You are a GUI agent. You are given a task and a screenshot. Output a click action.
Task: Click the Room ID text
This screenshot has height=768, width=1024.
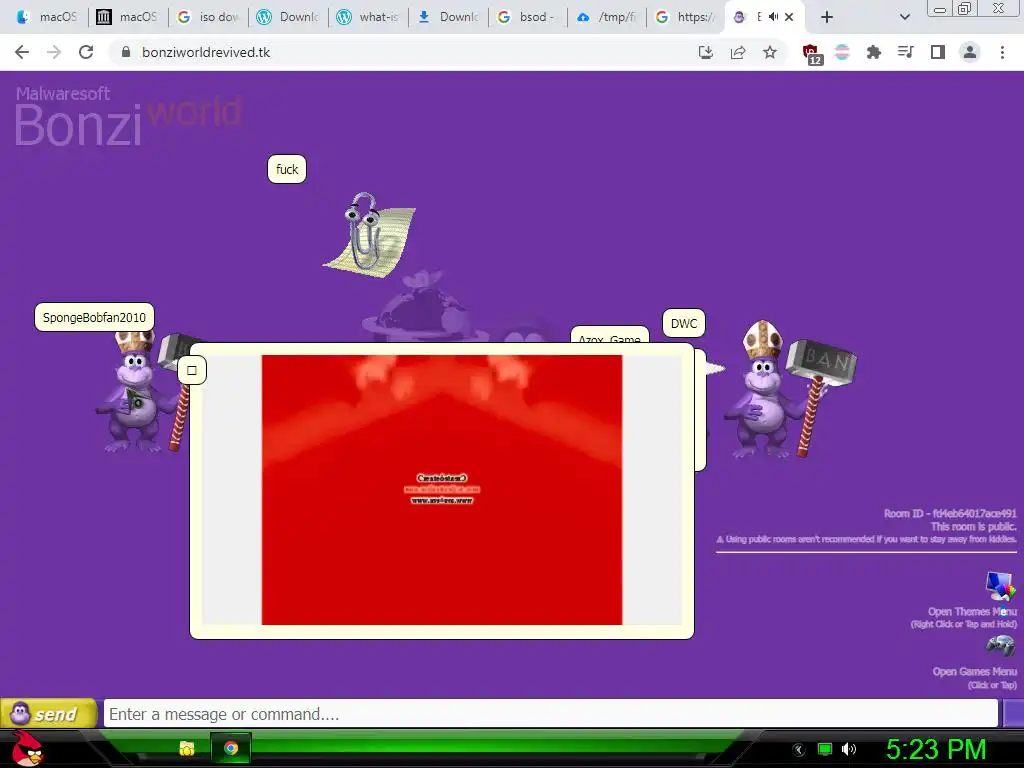pyautogui.click(x=950, y=513)
